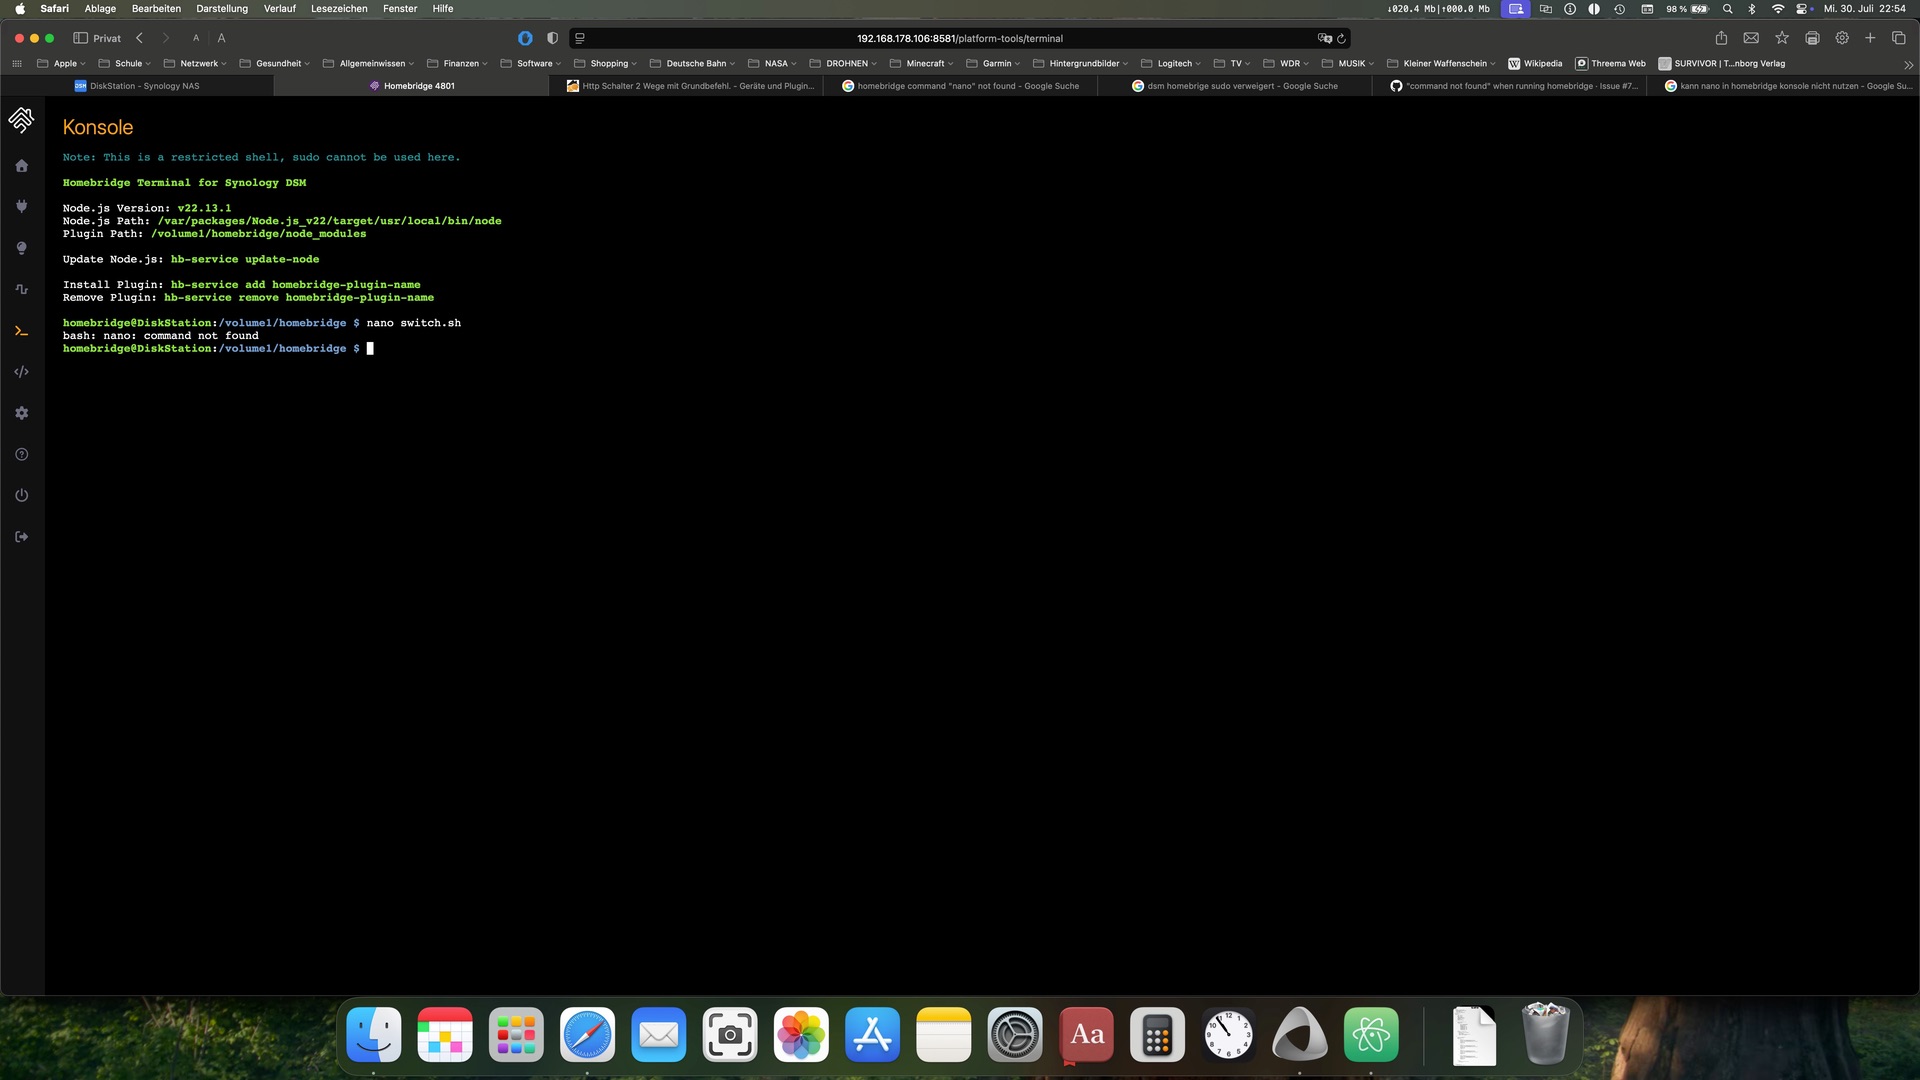This screenshot has height=1080, width=1920.
Task: Open the Homebridge home status page
Action: [22, 166]
